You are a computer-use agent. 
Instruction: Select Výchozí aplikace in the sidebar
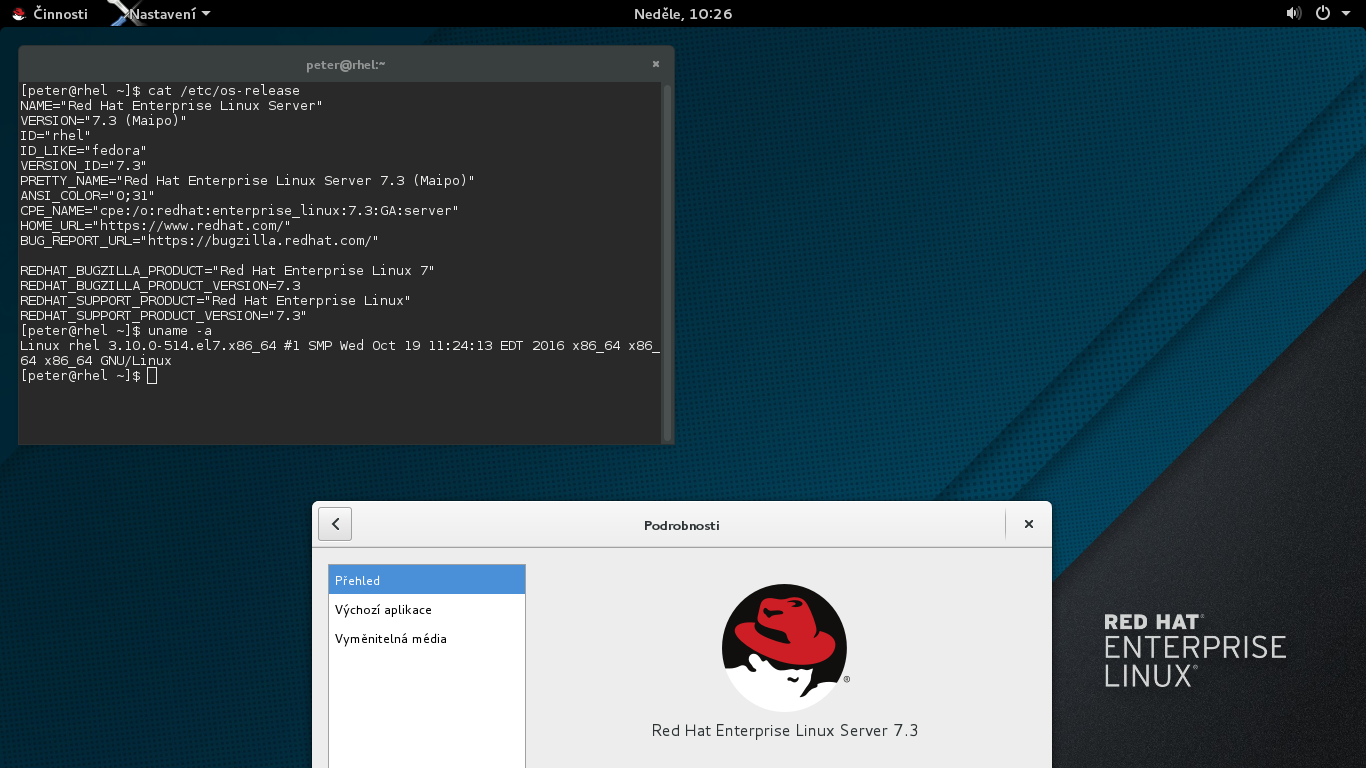click(427, 609)
